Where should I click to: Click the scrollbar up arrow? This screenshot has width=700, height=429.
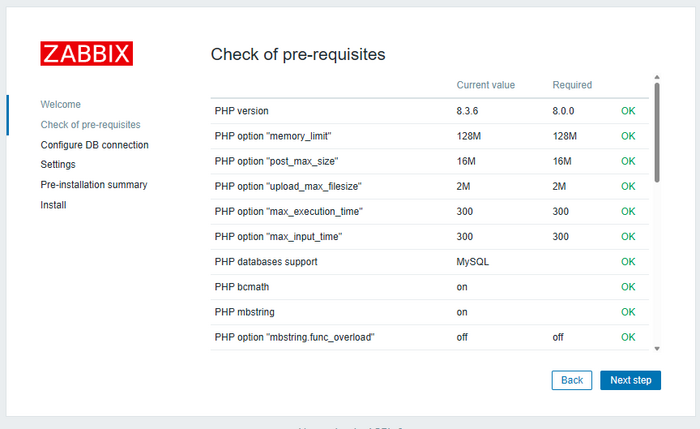(x=657, y=78)
